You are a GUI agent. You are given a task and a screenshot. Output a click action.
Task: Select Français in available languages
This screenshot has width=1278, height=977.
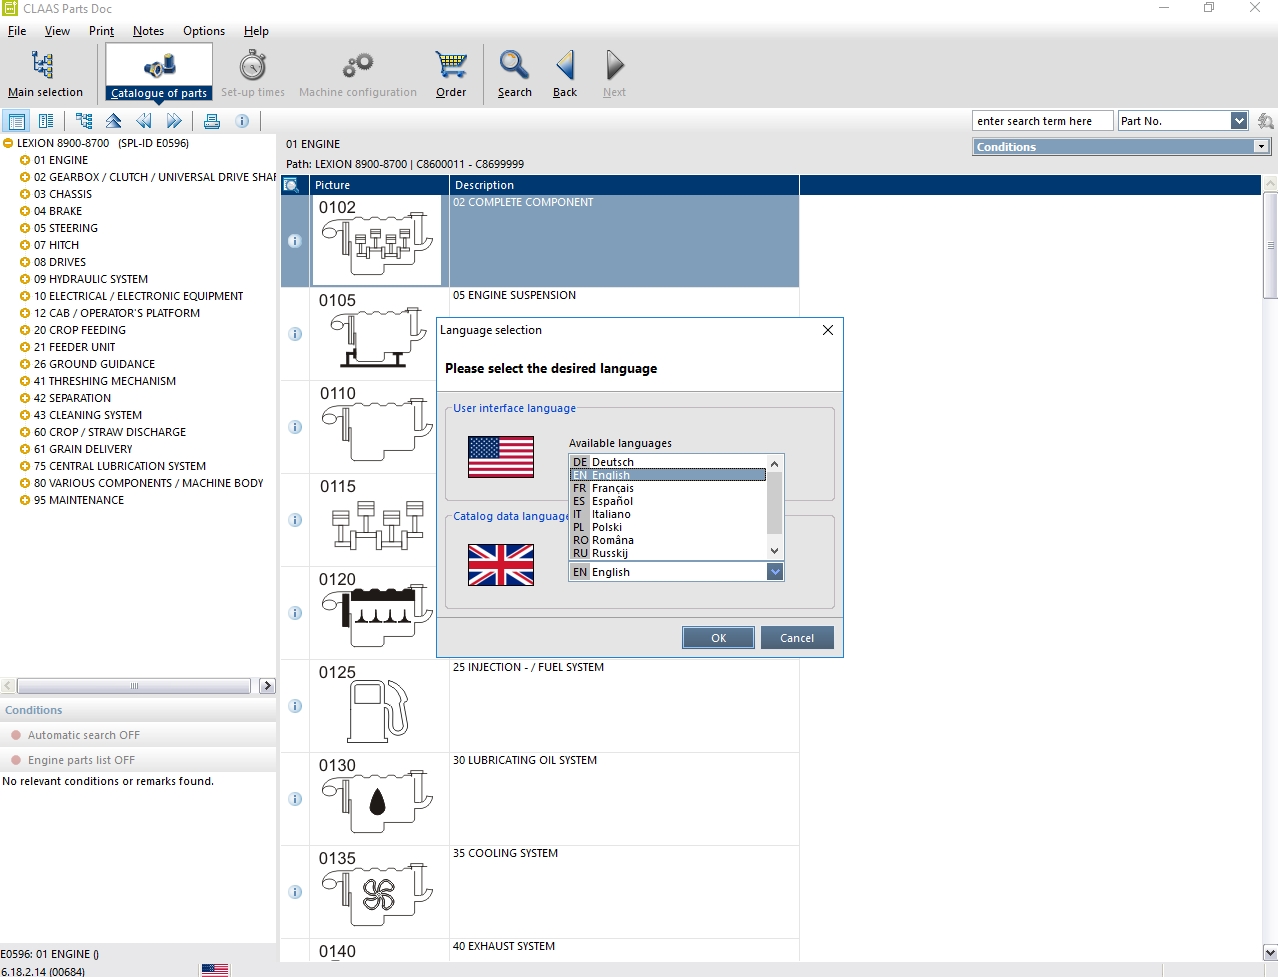668,488
